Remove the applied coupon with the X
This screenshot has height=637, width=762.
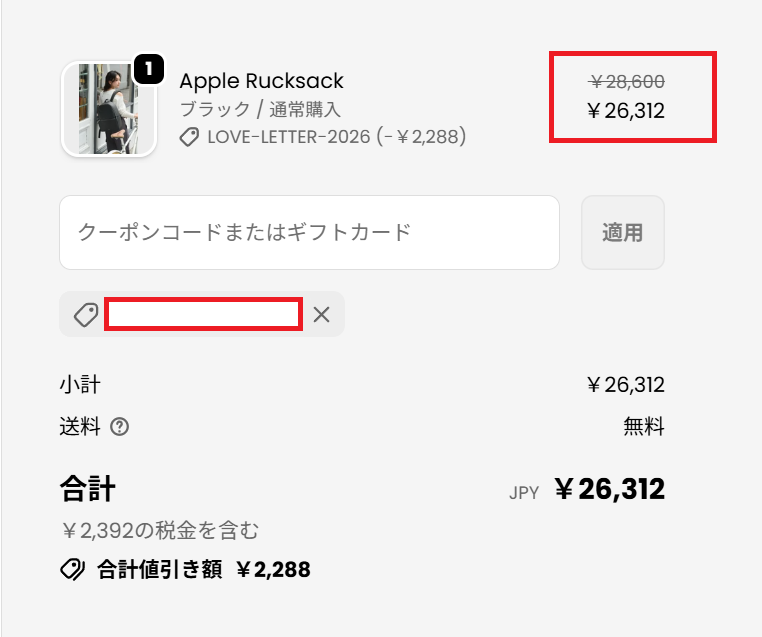[321, 314]
